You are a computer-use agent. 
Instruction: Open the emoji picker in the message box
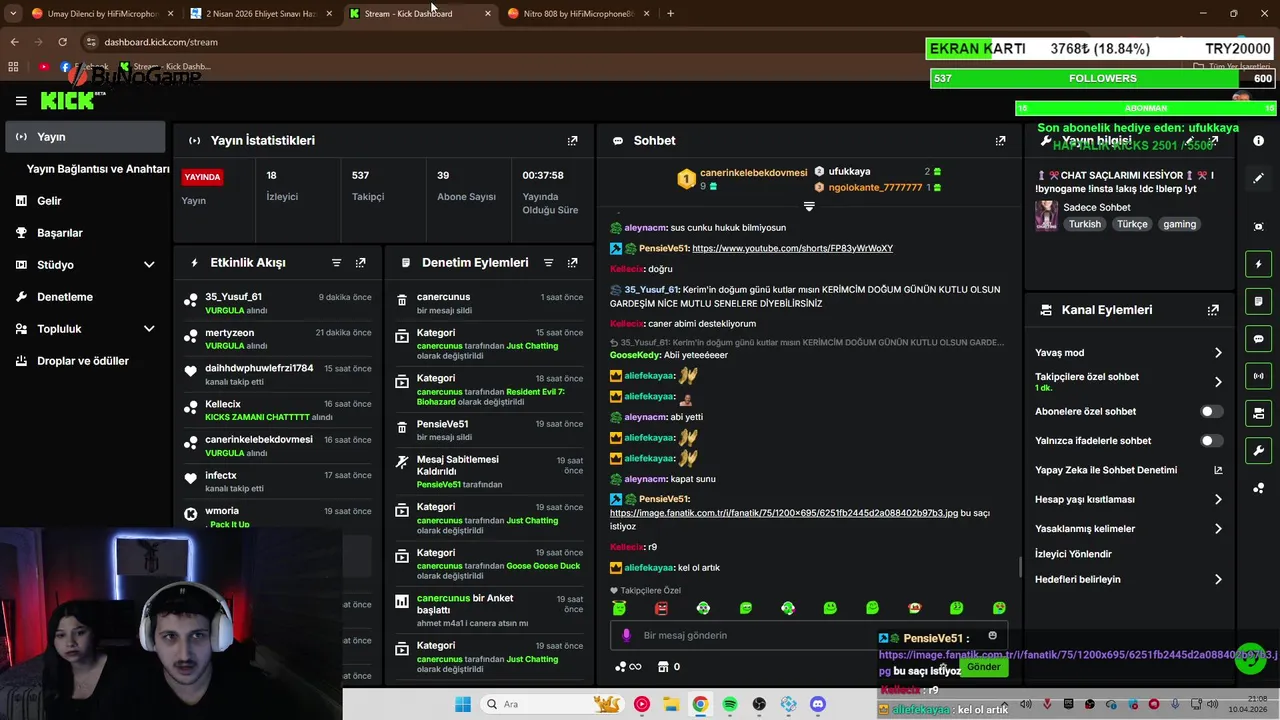(x=992, y=635)
